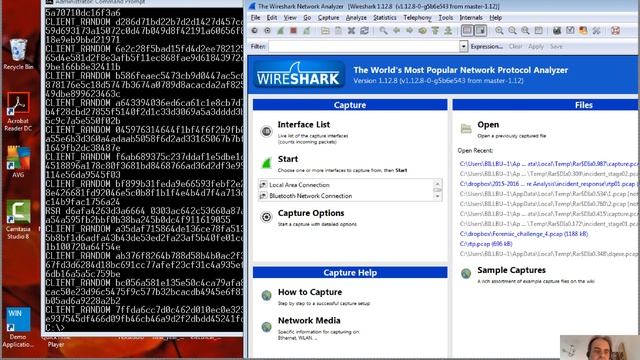Open recent file Forensic_challenge_4.pcap
This screenshot has width=640, height=360.
coord(524,234)
